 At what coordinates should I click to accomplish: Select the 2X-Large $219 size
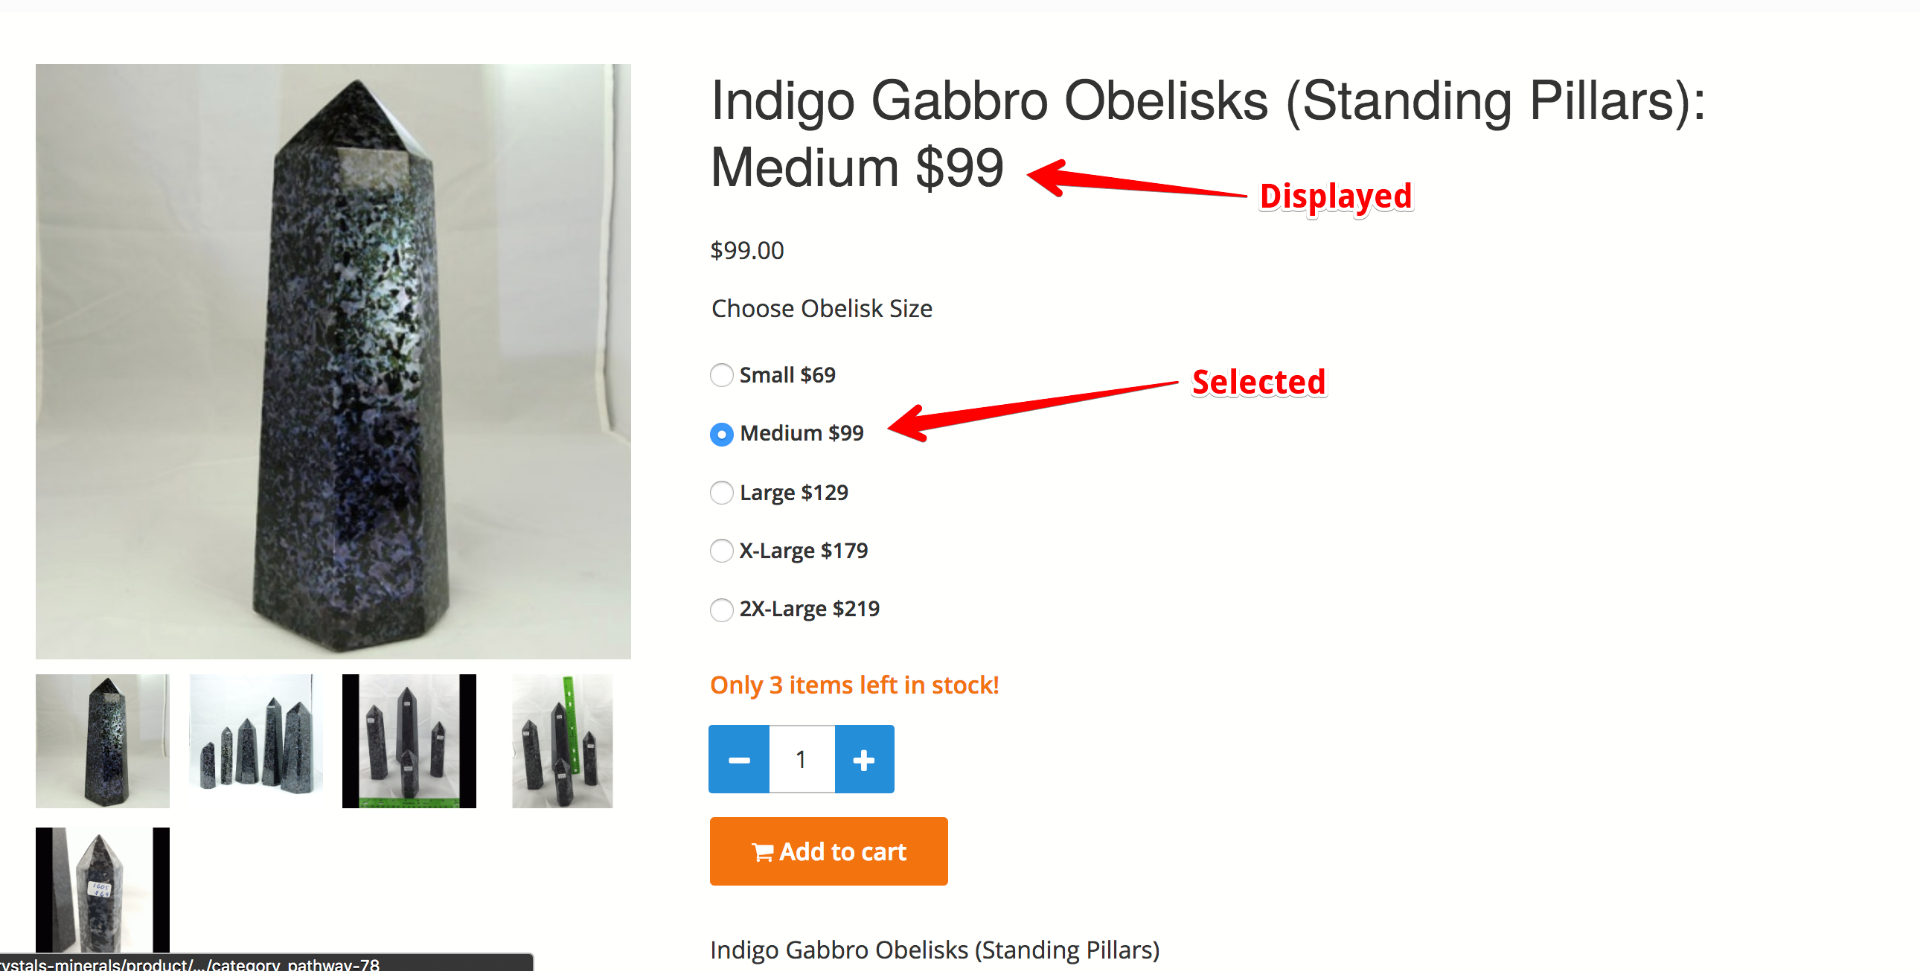coord(721,610)
